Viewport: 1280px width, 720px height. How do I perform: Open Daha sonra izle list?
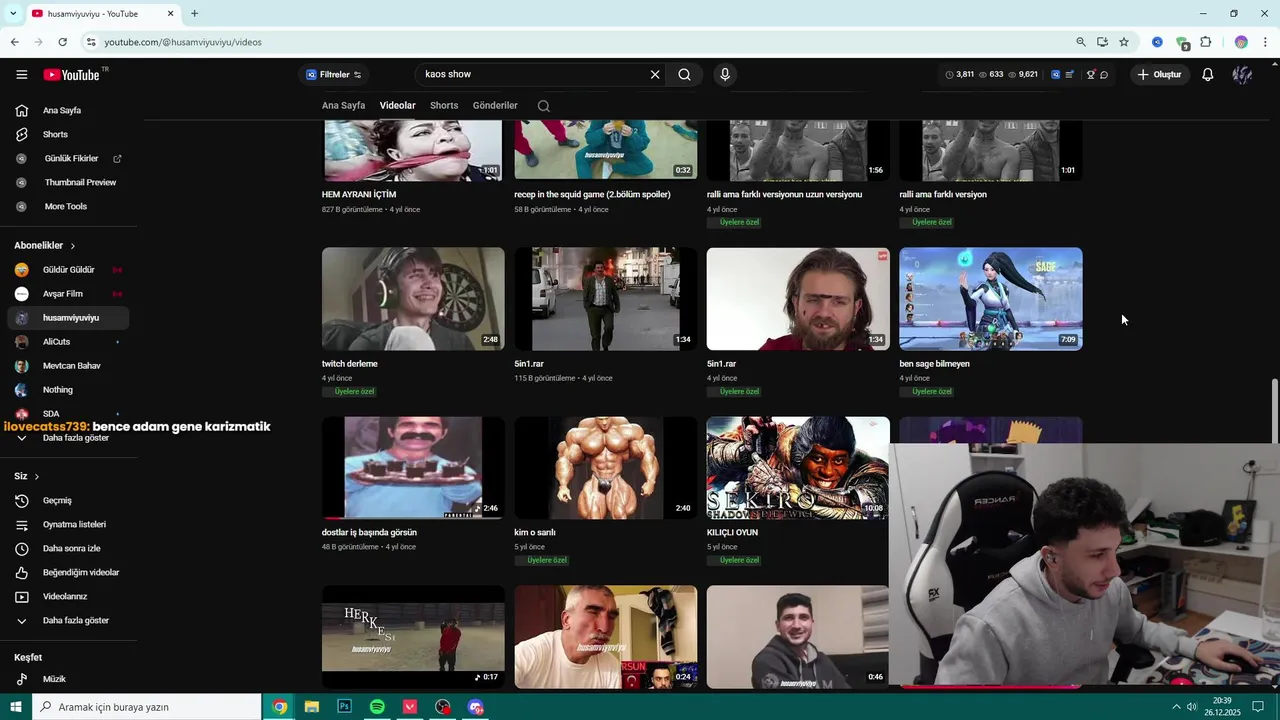pos(67,549)
